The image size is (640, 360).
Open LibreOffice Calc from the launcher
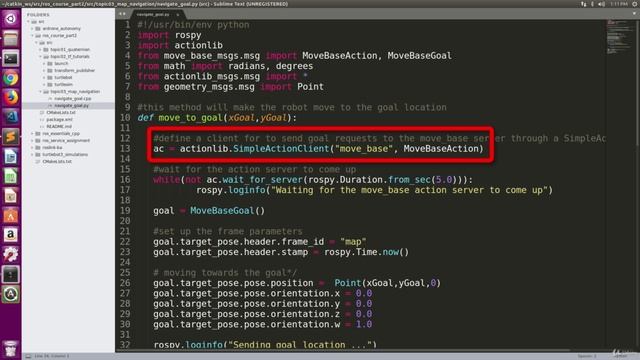11,176
